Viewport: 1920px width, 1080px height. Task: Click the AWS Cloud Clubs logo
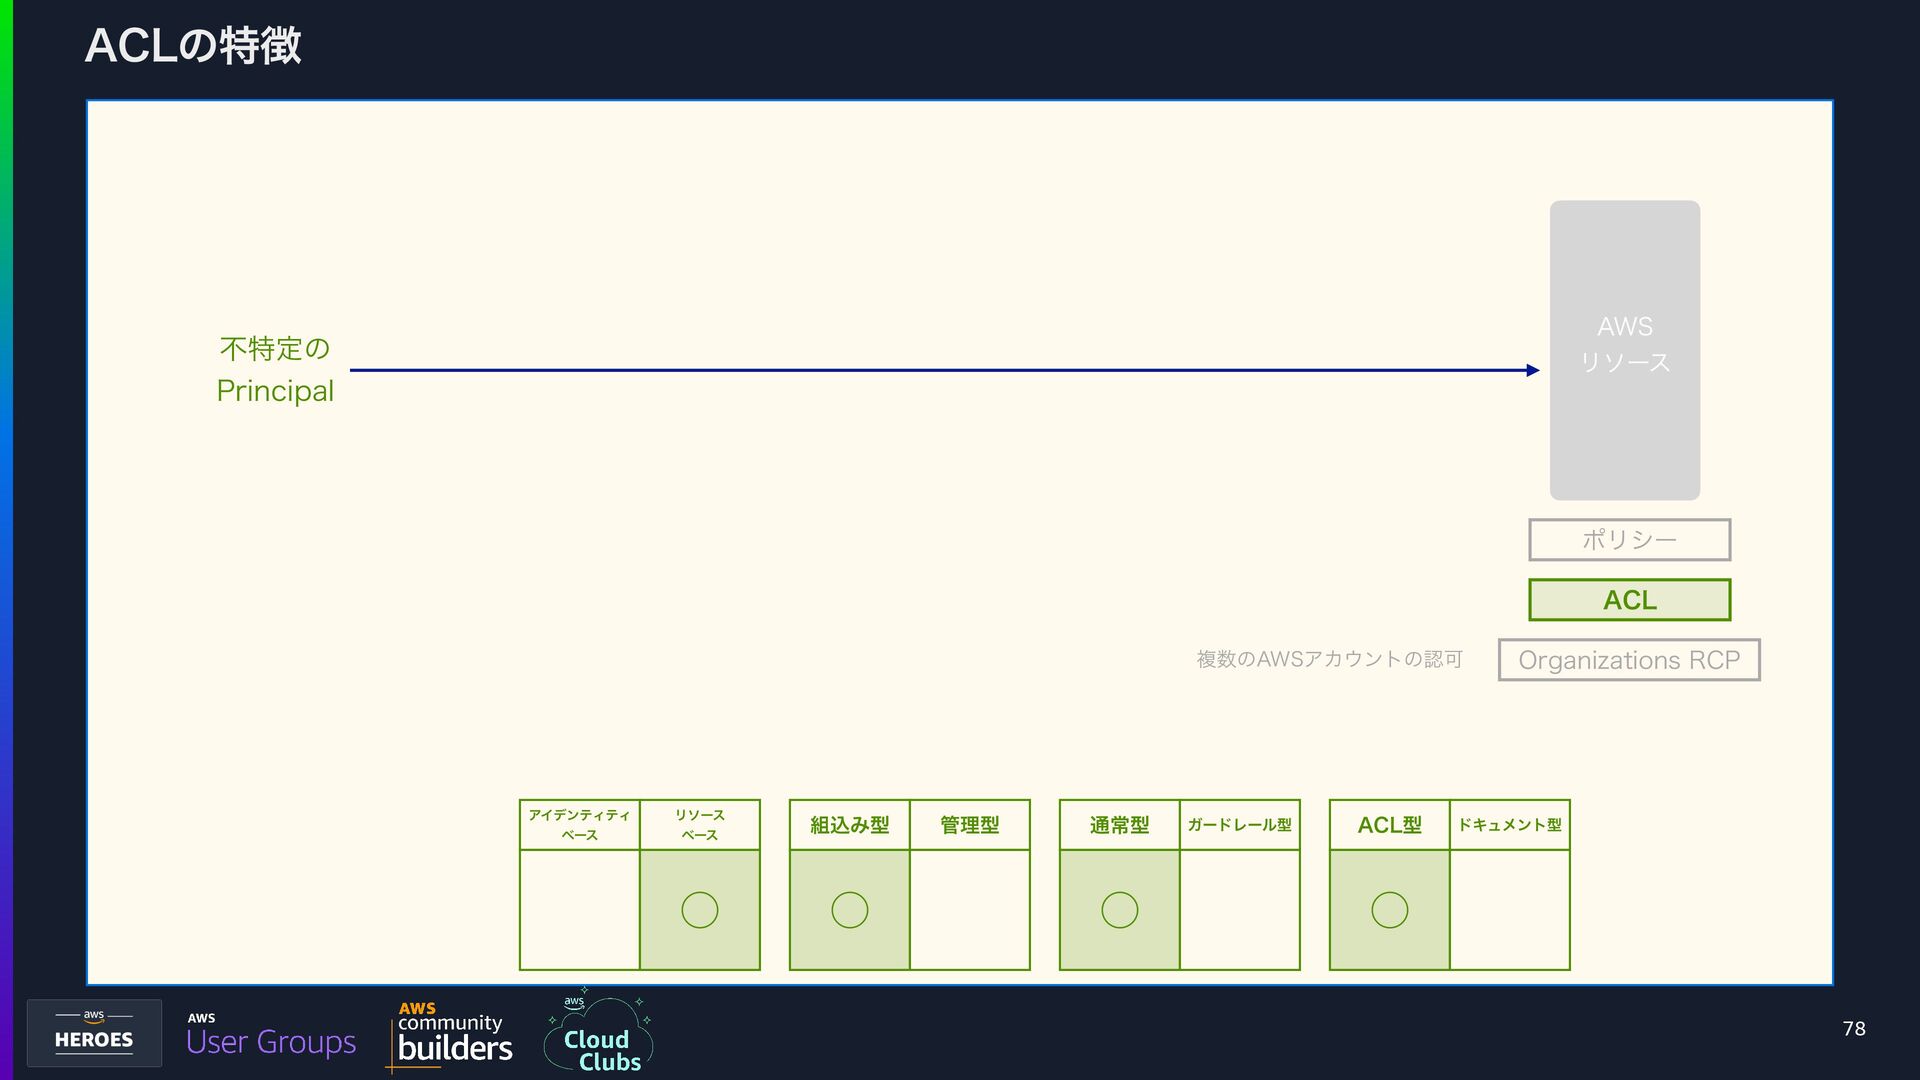[x=599, y=1031]
